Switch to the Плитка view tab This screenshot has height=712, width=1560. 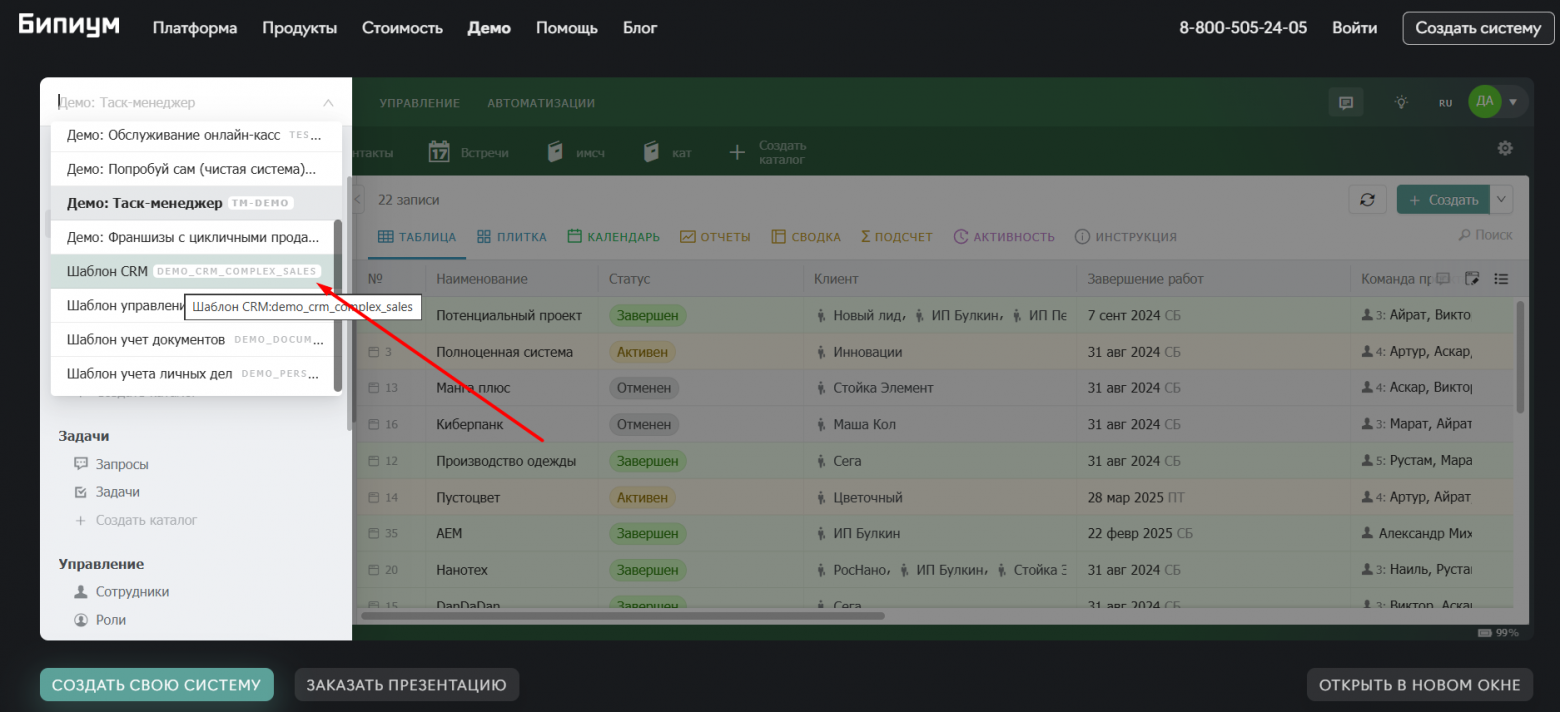[x=512, y=237]
